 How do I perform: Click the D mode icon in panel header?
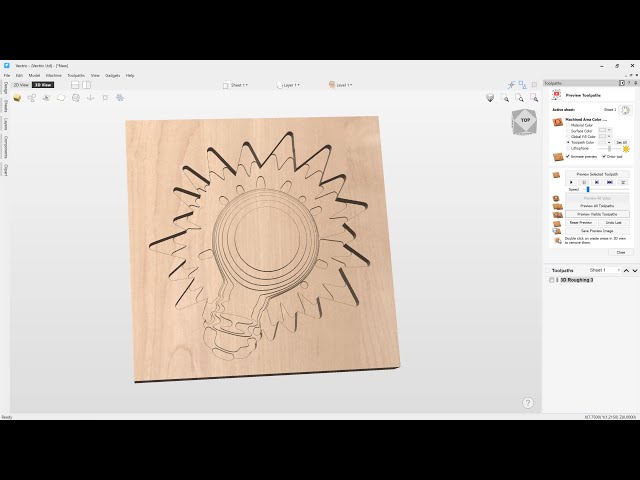(622, 83)
